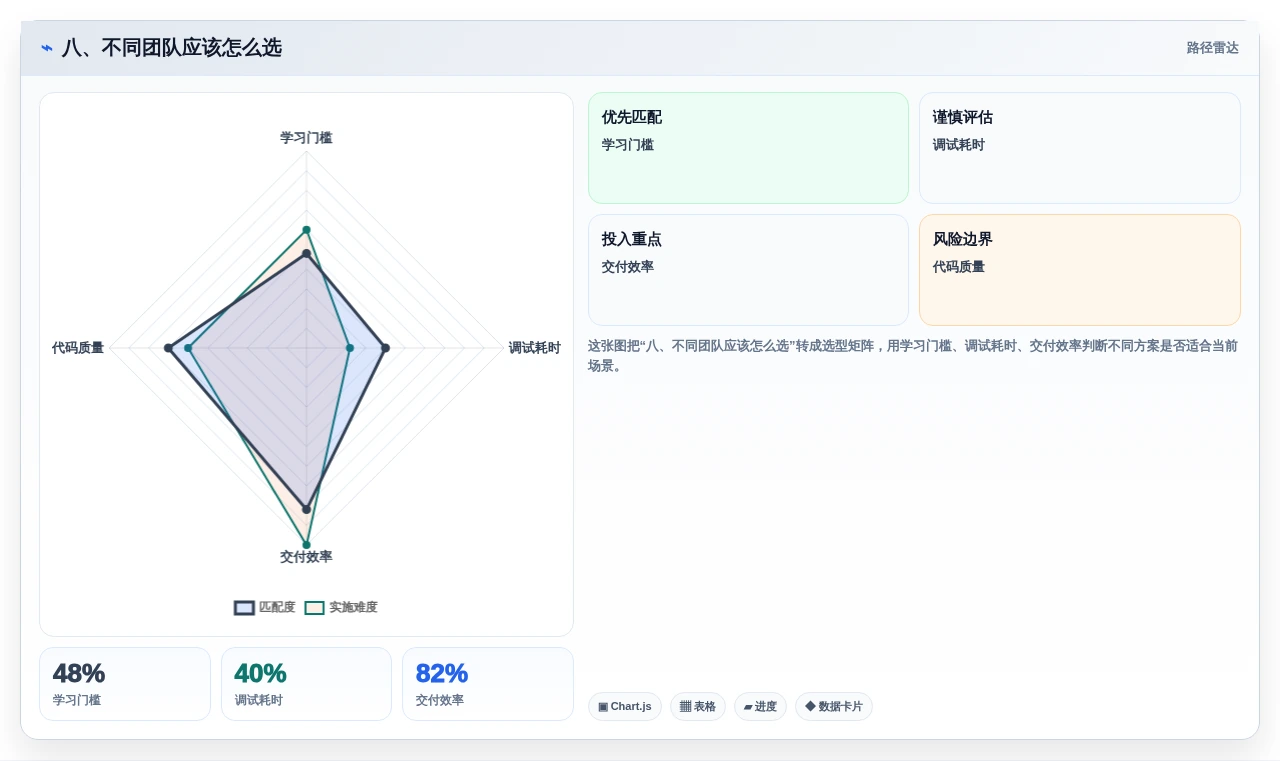Open the 谨慎评估 card
Viewport: 1280px width, 761px height.
pos(1080,148)
